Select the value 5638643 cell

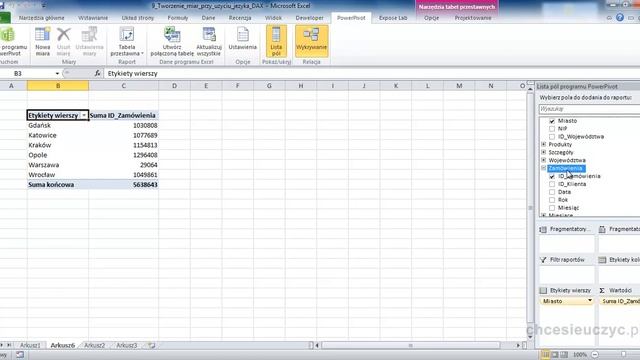tap(123, 184)
